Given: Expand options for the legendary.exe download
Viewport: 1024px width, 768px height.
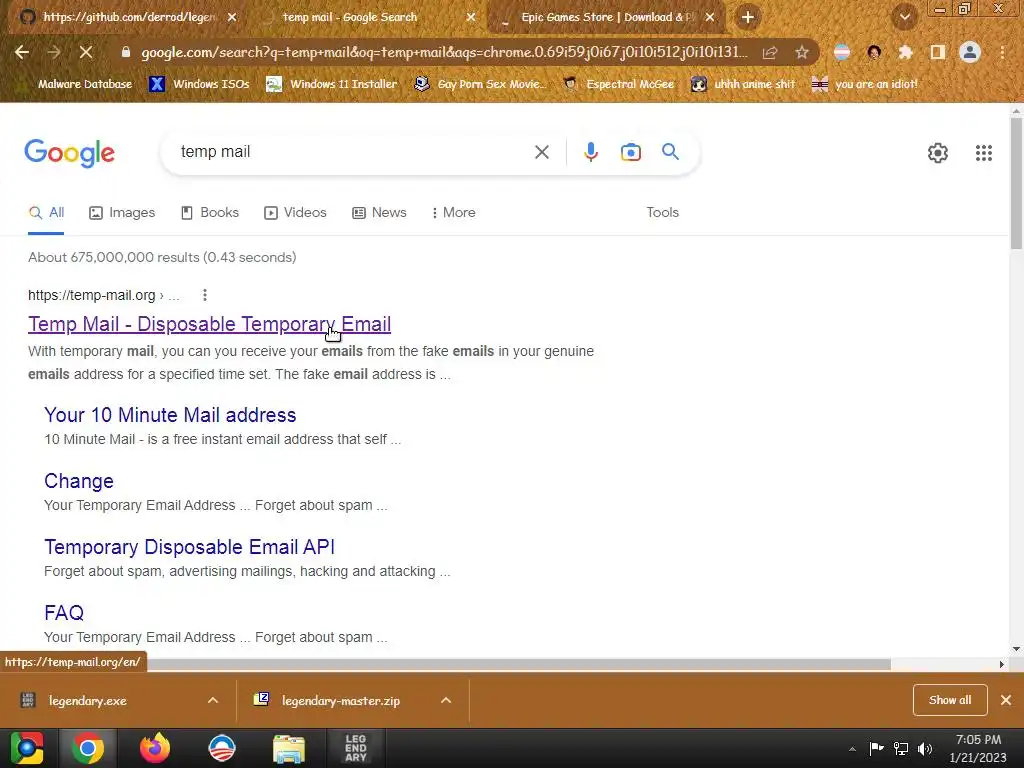Looking at the screenshot, I should (213, 700).
